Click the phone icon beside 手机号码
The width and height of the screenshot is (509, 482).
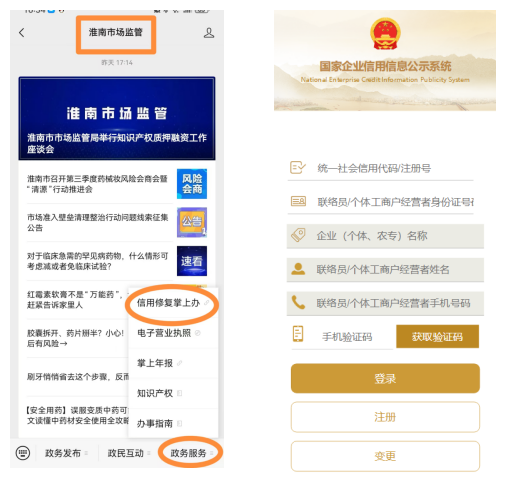pos(298,302)
